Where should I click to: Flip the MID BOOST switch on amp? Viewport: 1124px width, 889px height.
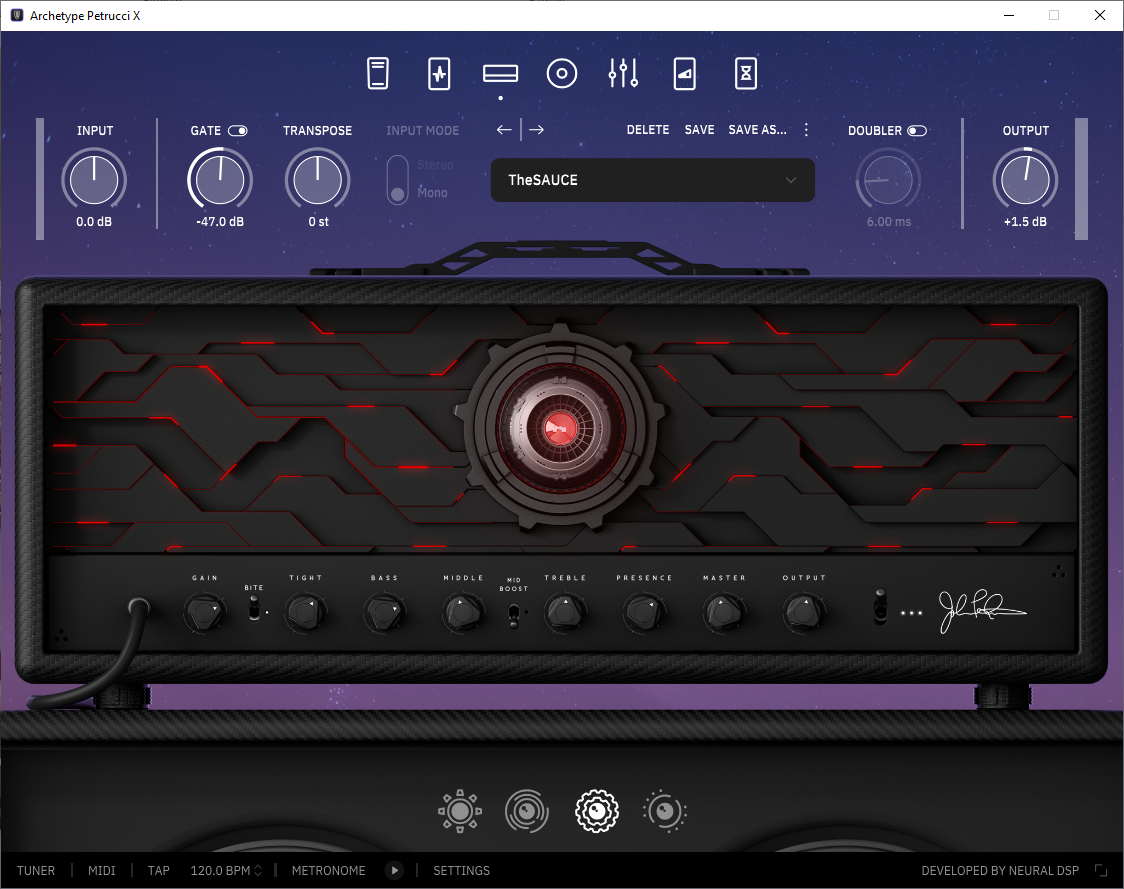pyautogui.click(x=513, y=614)
